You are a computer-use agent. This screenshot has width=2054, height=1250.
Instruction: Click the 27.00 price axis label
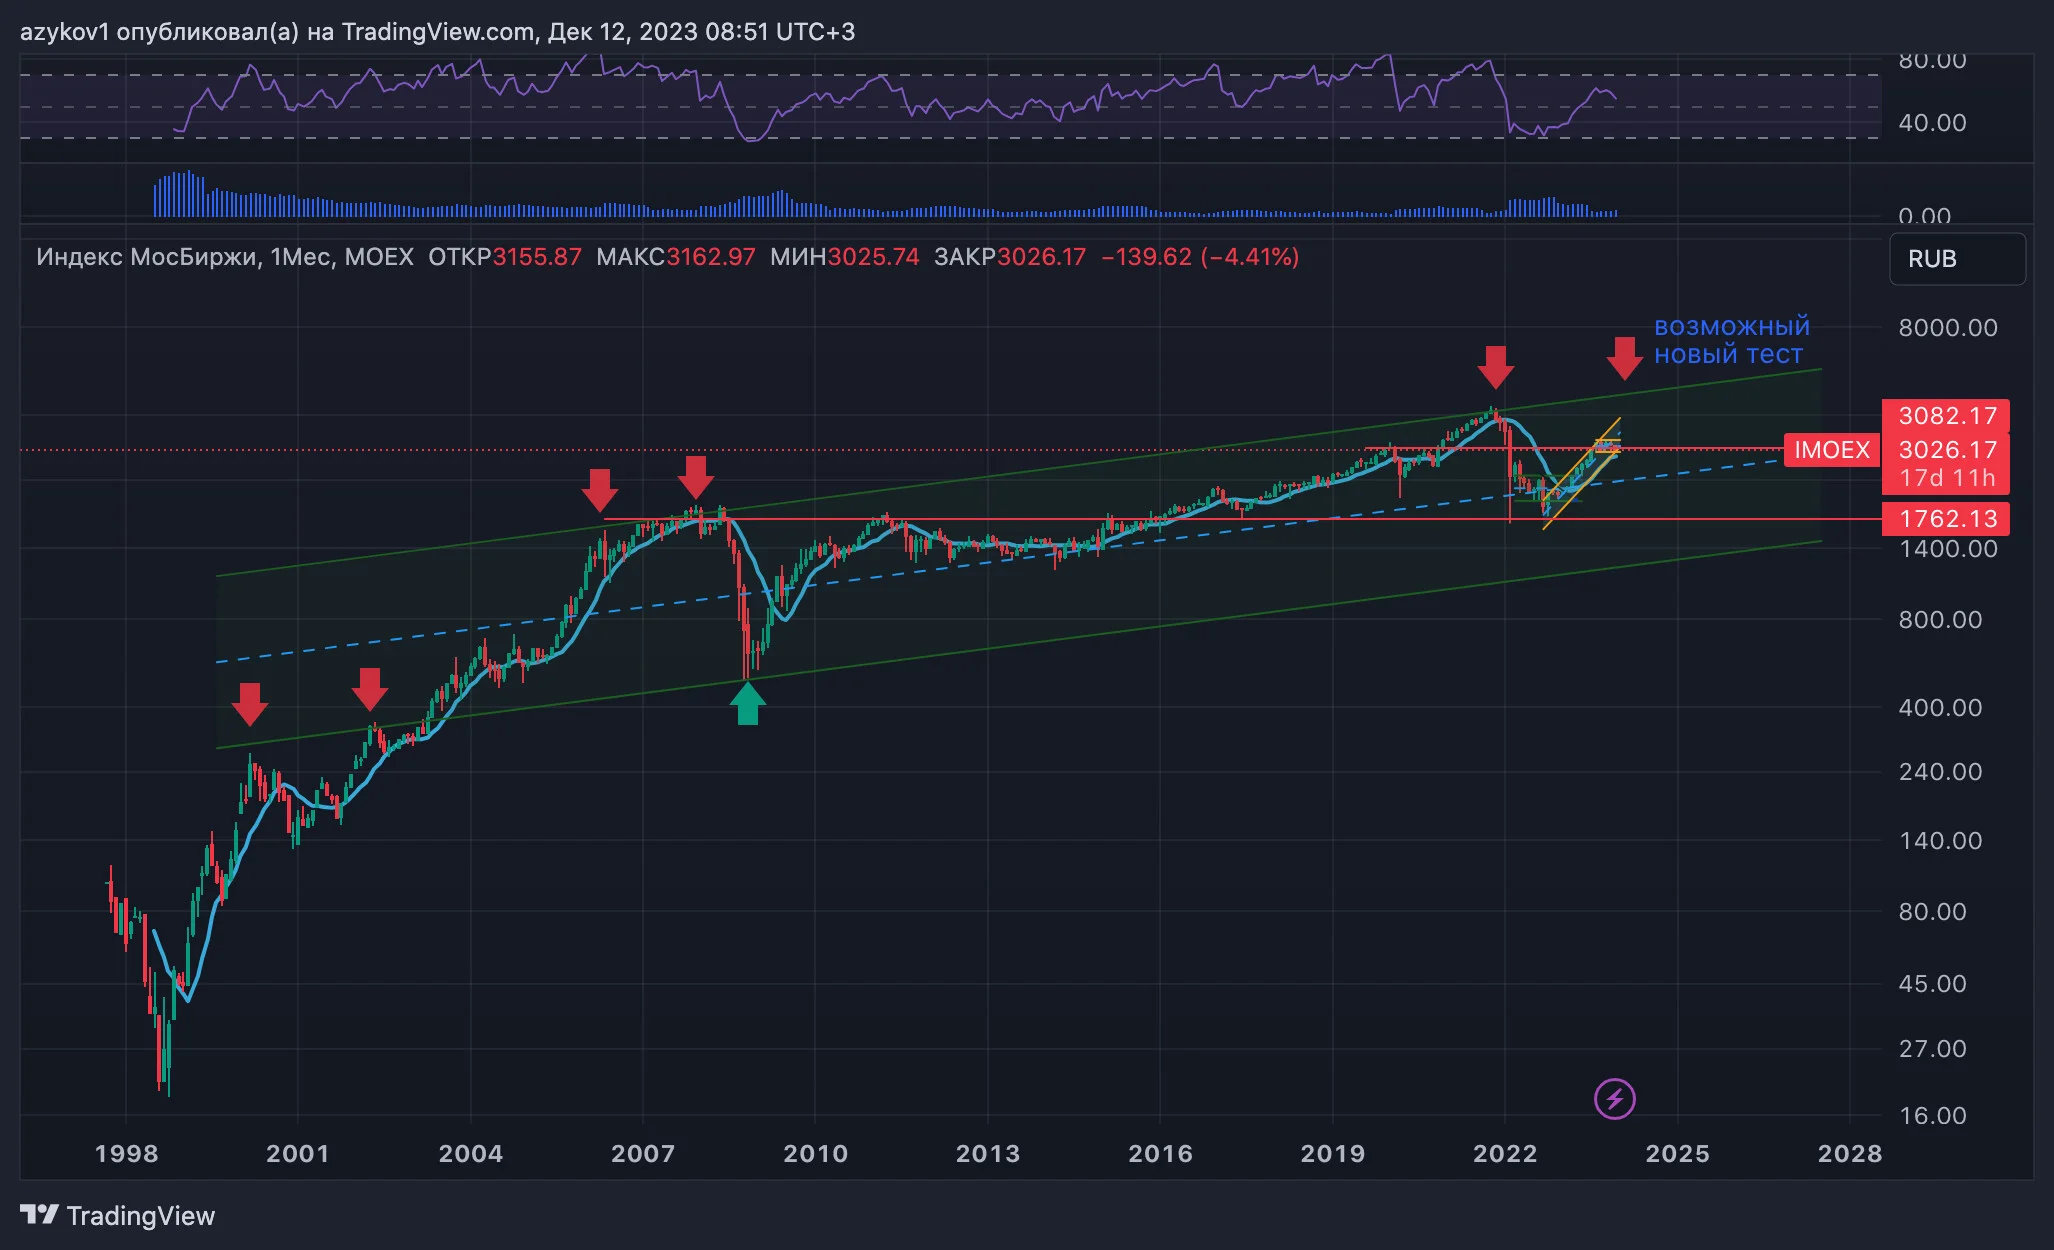[x=1932, y=1049]
